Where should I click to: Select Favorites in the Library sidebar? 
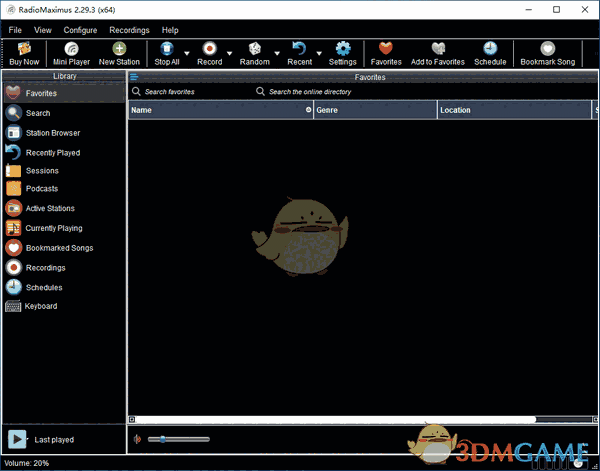(x=64, y=93)
